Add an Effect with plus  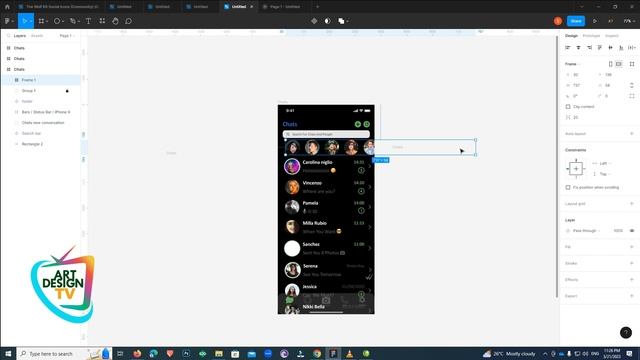click(632, 280)
